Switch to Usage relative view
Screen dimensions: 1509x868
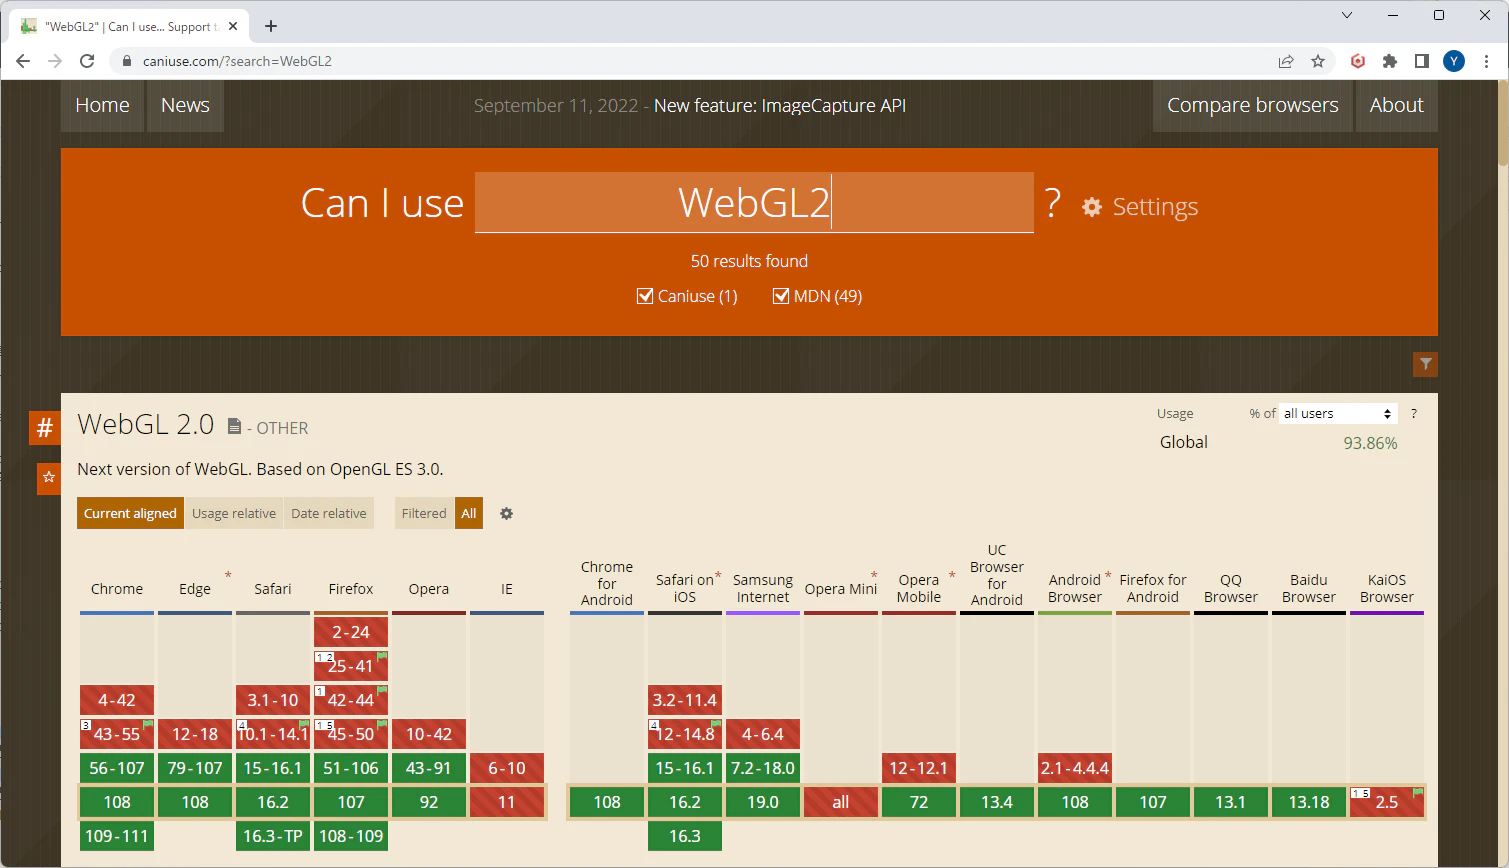(x=234, y=513)
